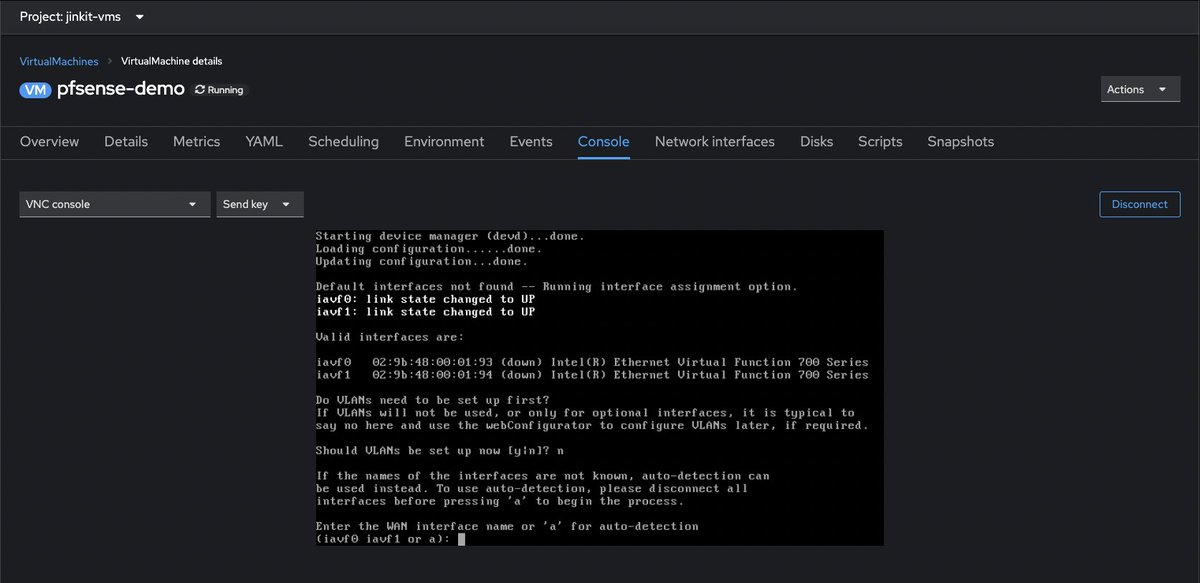Open the Scripts tab
1200x583 pixels.
point(880,142)
